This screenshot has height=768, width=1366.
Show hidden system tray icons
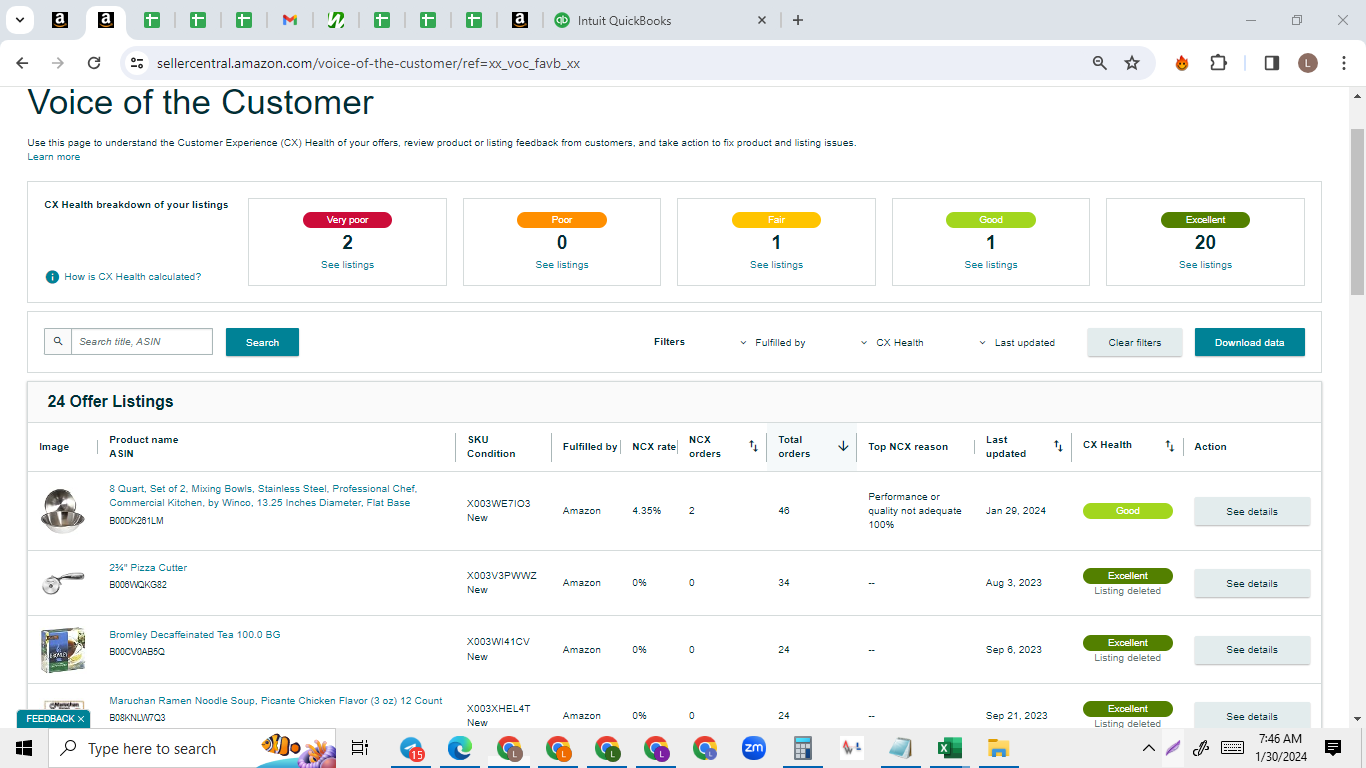pos(1148,748)
